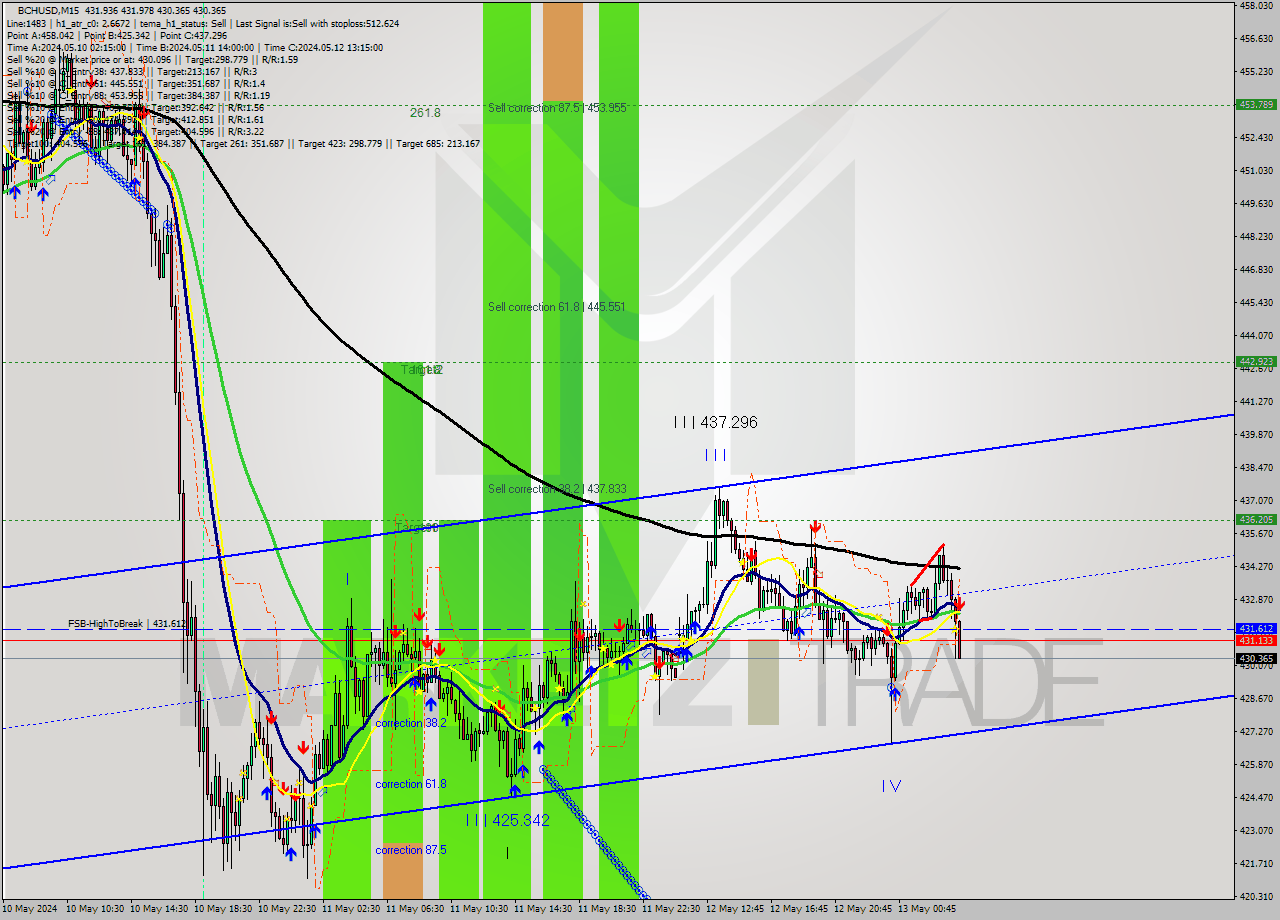Image resolution: width=1280 pixels, height=920 pixels.
Task: Click the '11 May 14:30' time label
Action: pyautogui.click(x=544, y=909)
